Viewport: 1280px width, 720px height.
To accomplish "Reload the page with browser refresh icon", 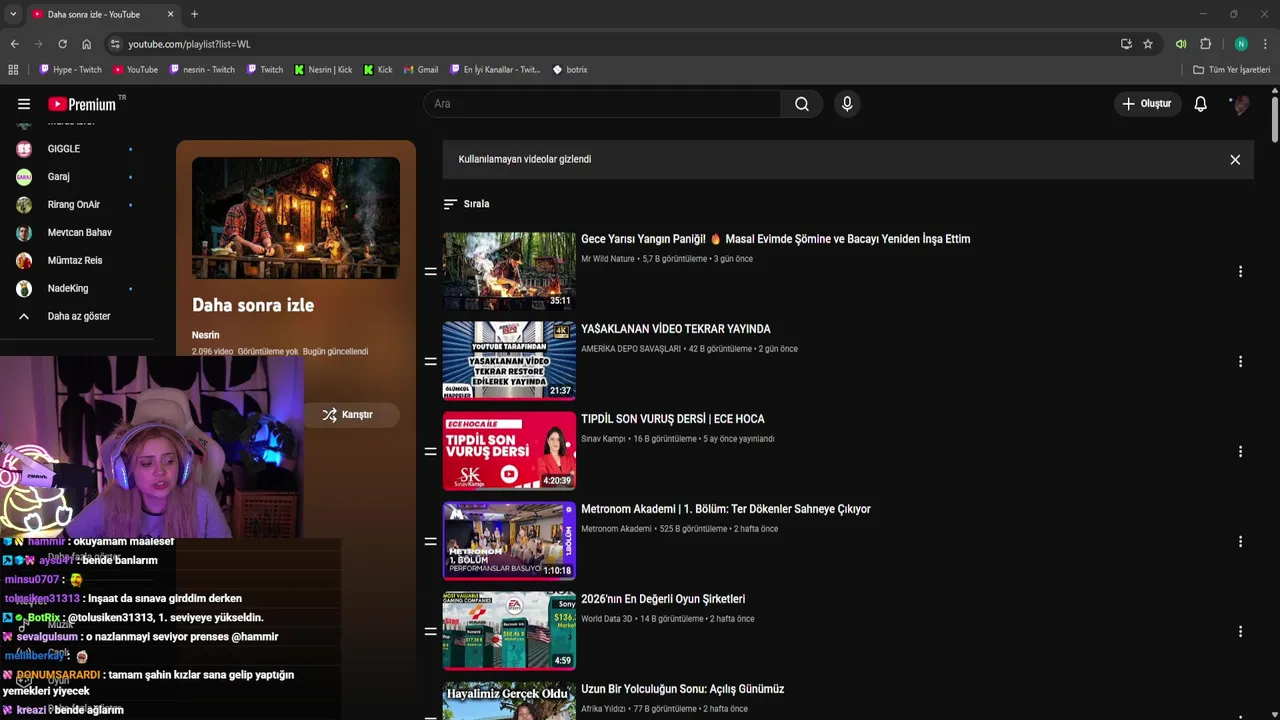I will point(62,44).
